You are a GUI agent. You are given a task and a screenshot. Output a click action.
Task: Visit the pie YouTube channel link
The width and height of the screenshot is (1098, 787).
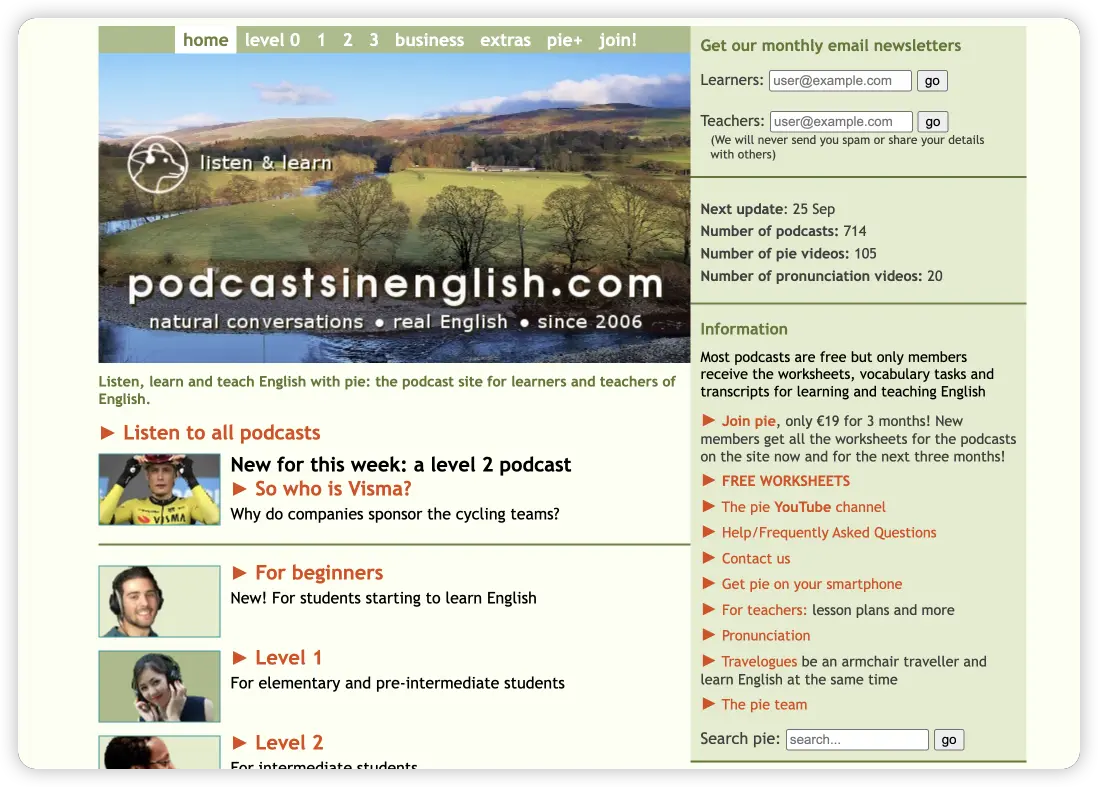(x=803, y=507)
